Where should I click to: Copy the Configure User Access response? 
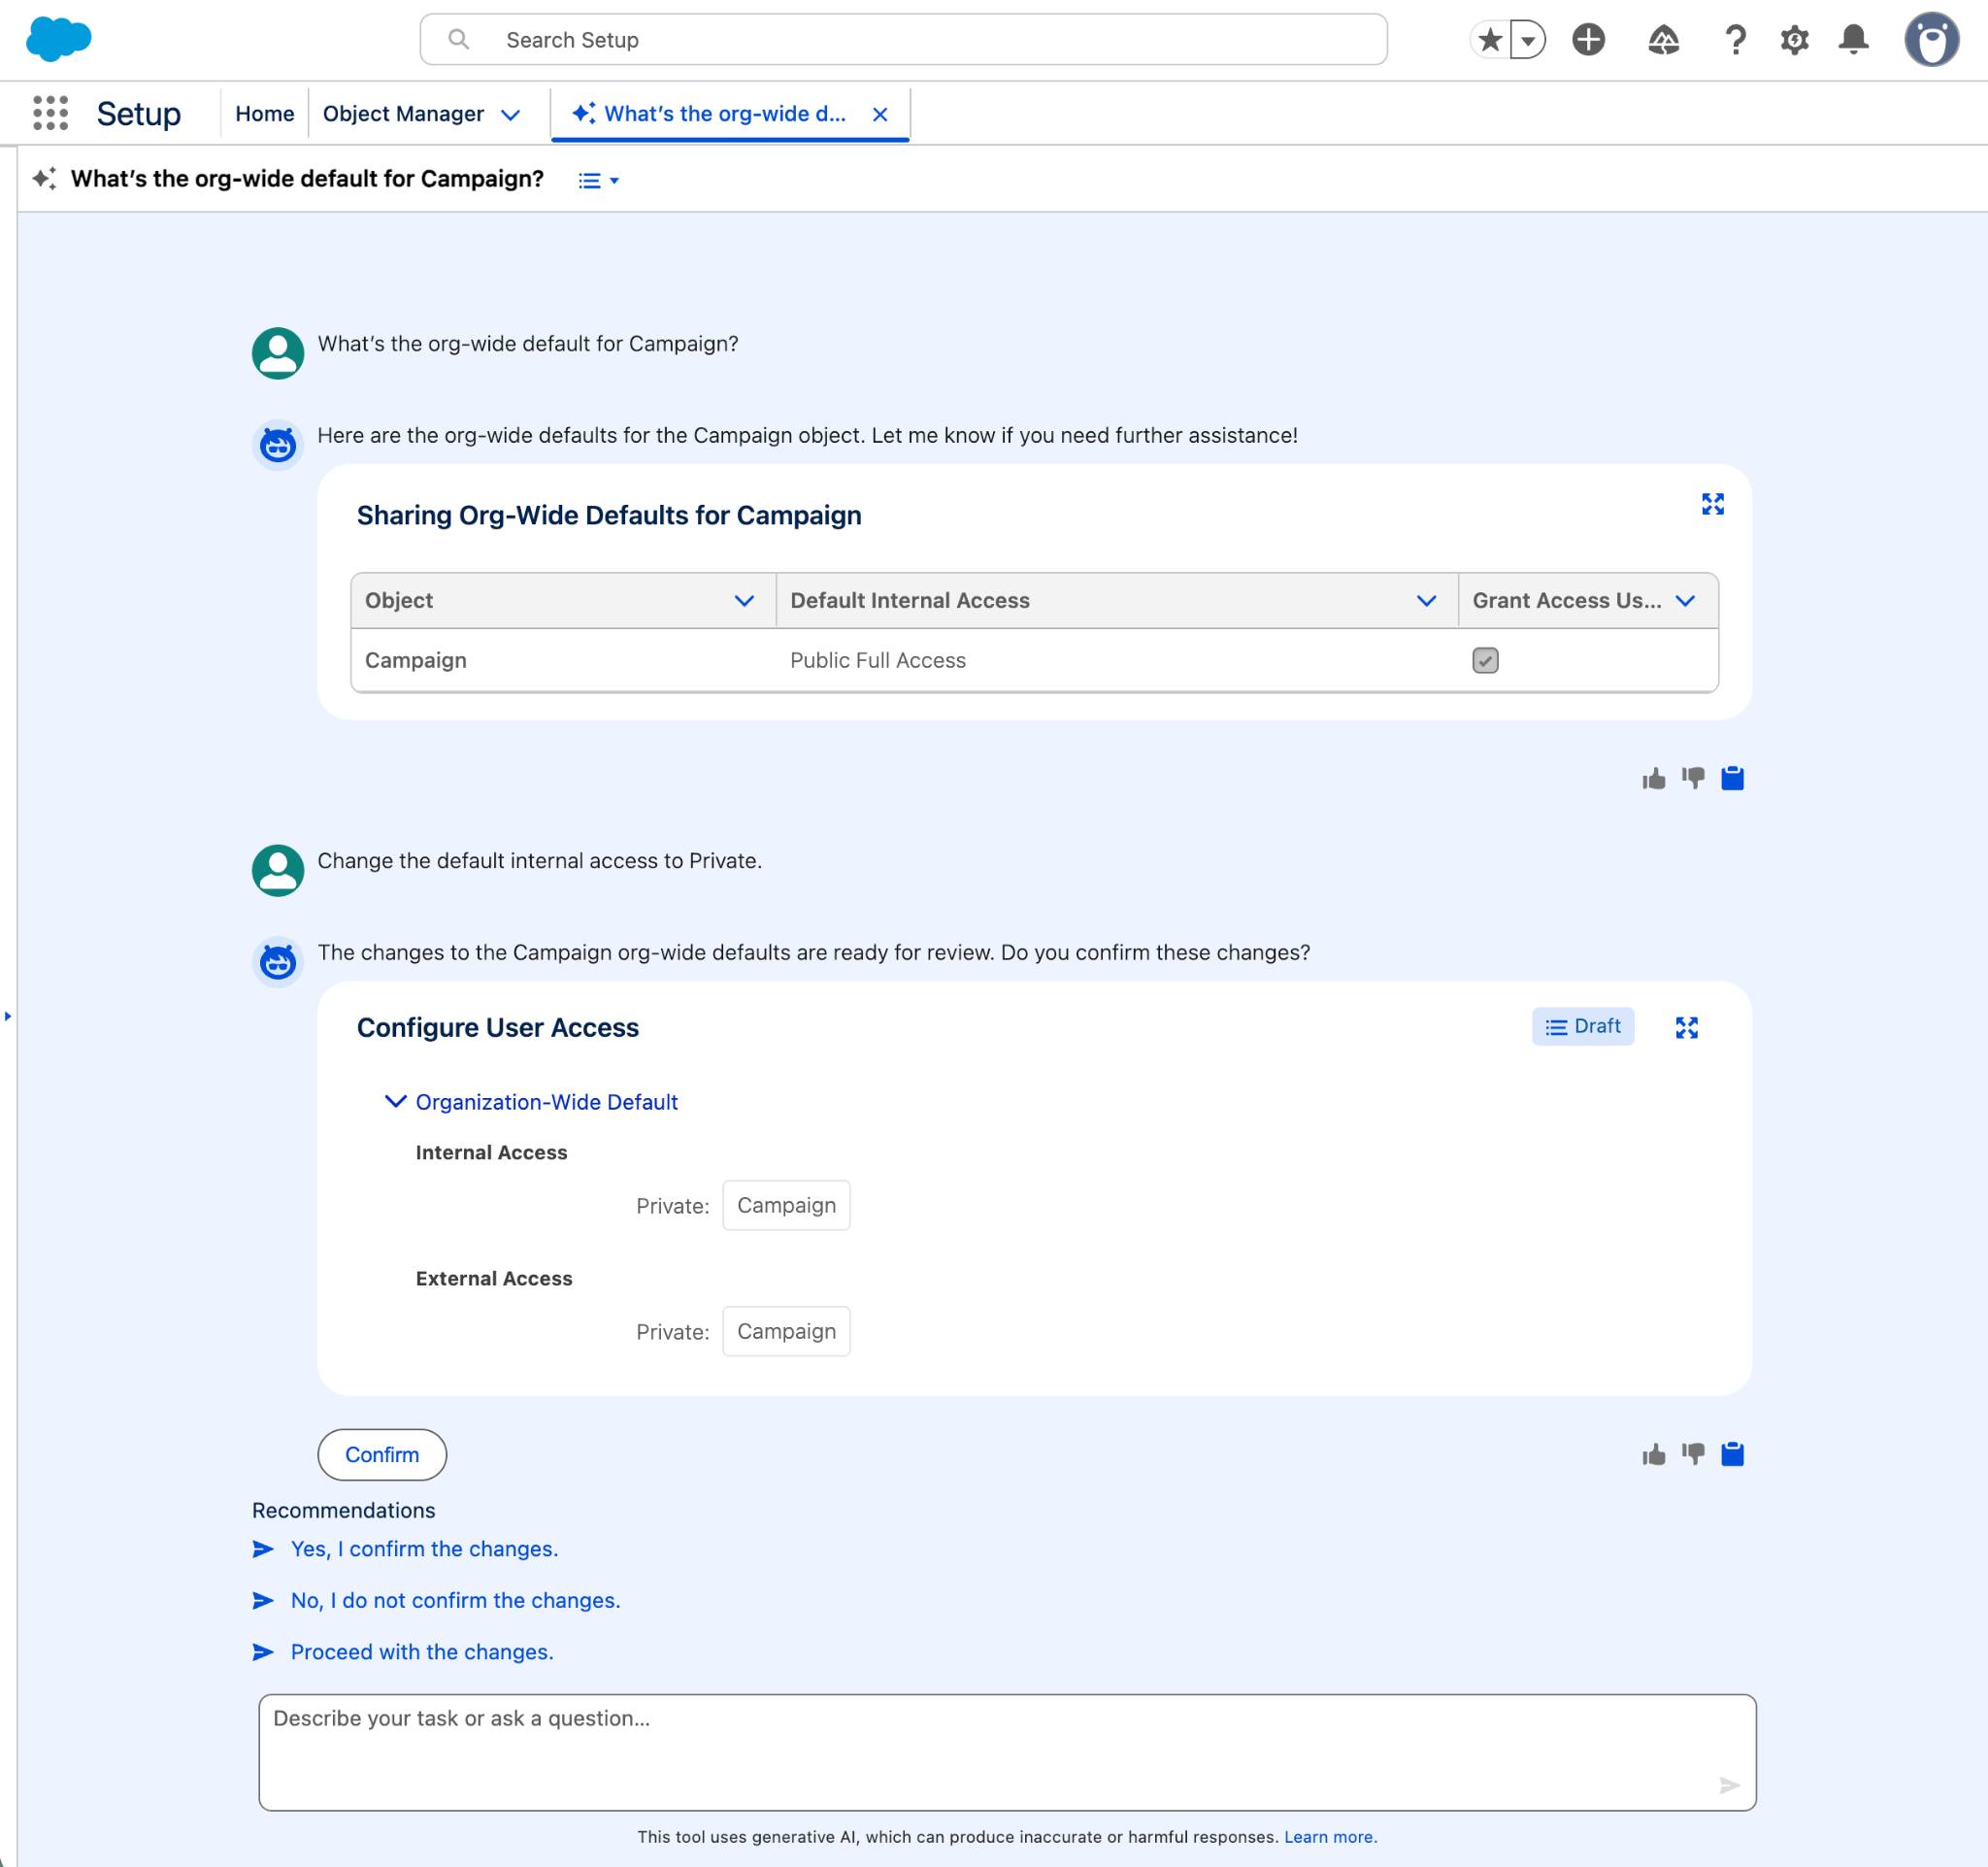click(x=1732, y=1454)
